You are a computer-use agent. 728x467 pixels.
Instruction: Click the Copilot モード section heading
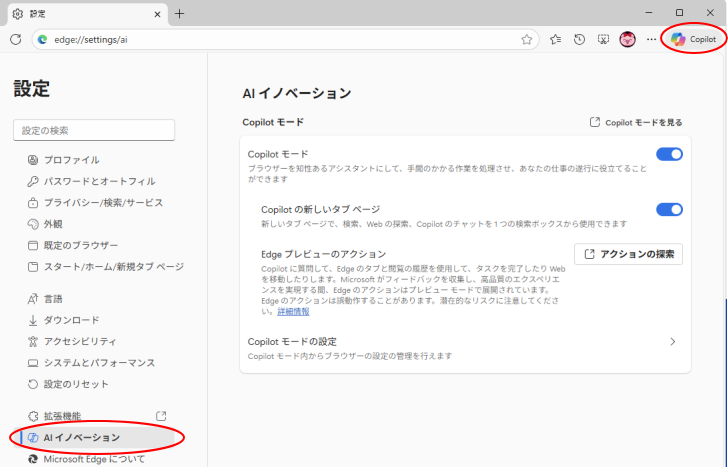[273, 122]
